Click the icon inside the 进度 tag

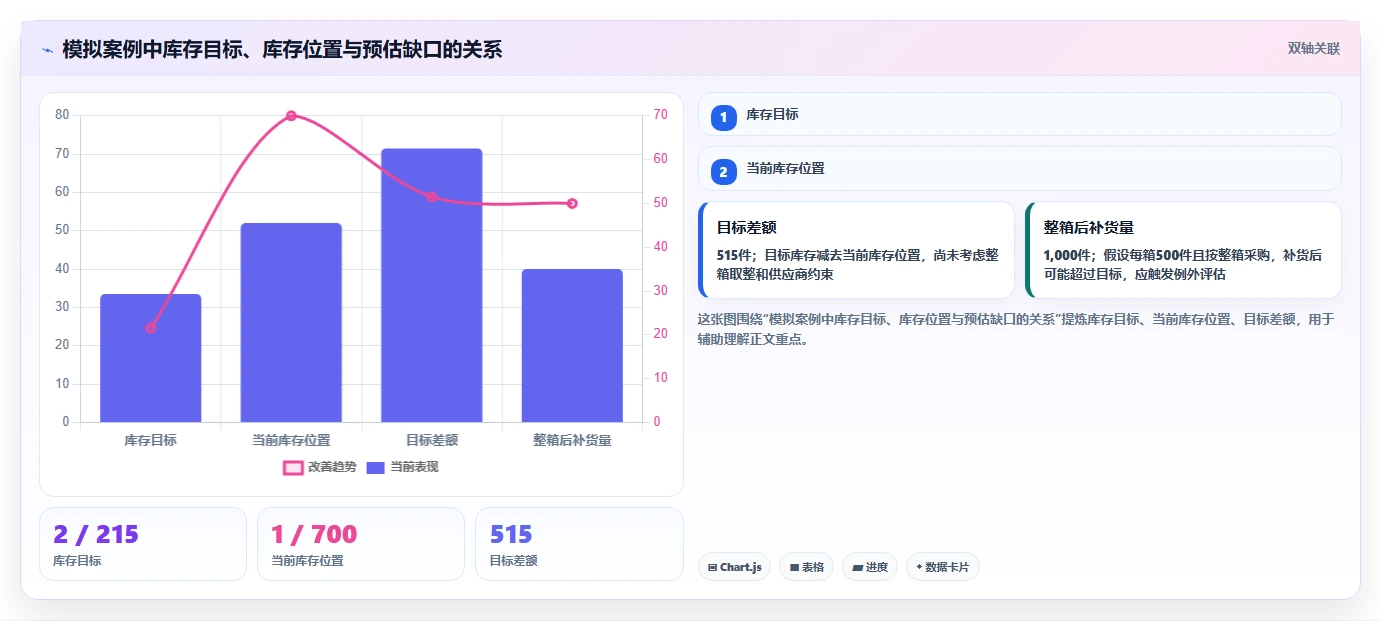pyautogui.click(x=857, y=567)
